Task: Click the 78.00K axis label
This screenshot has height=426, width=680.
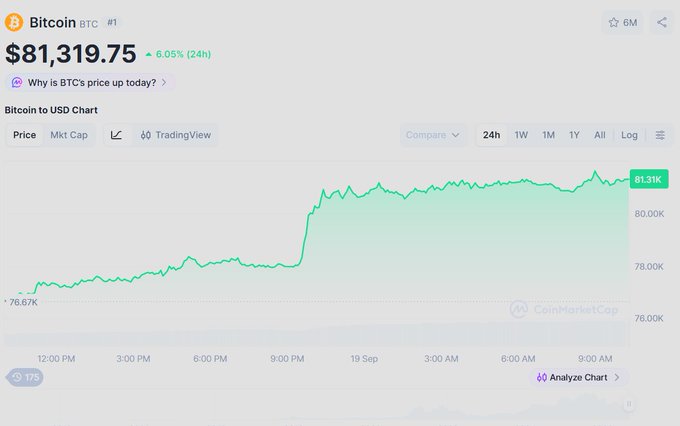Action: click(649, 266)
